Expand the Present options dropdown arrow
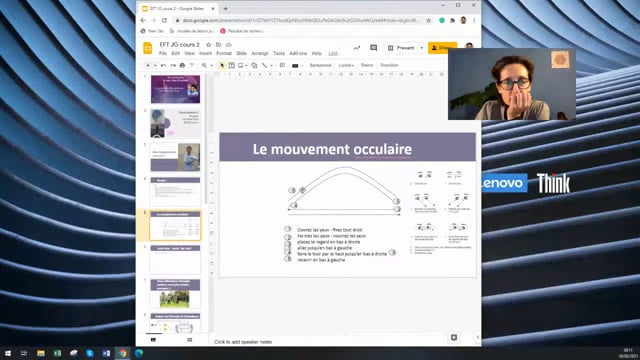 click(421, 48)
